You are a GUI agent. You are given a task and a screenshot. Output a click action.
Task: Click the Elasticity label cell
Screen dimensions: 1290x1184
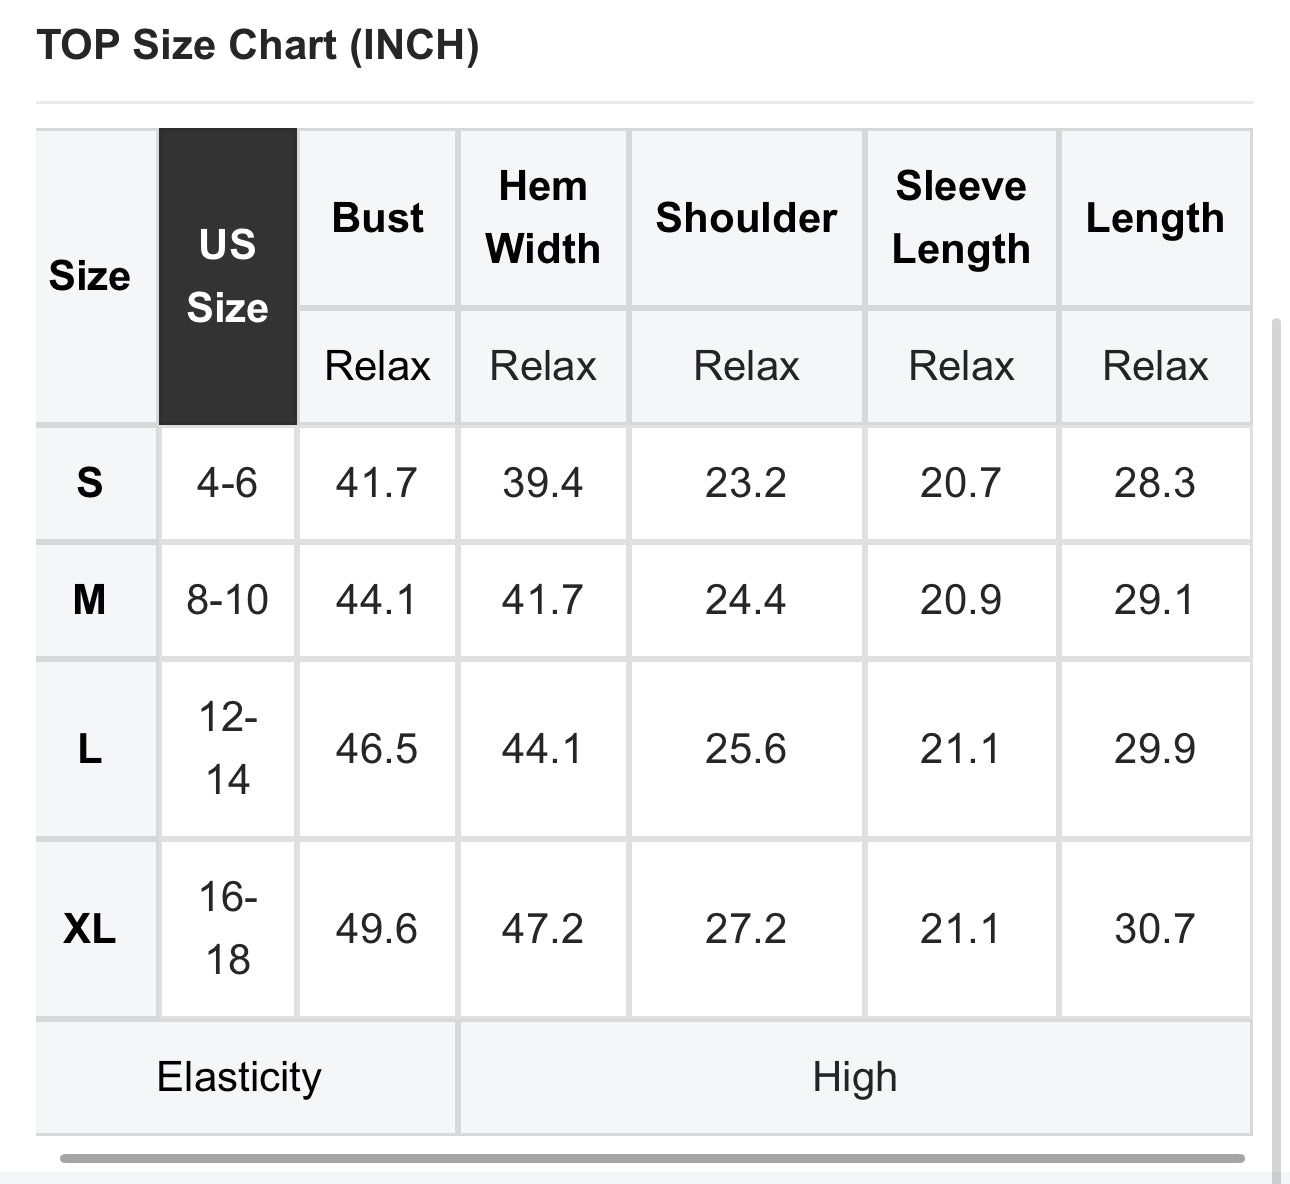click(240, 1077)
